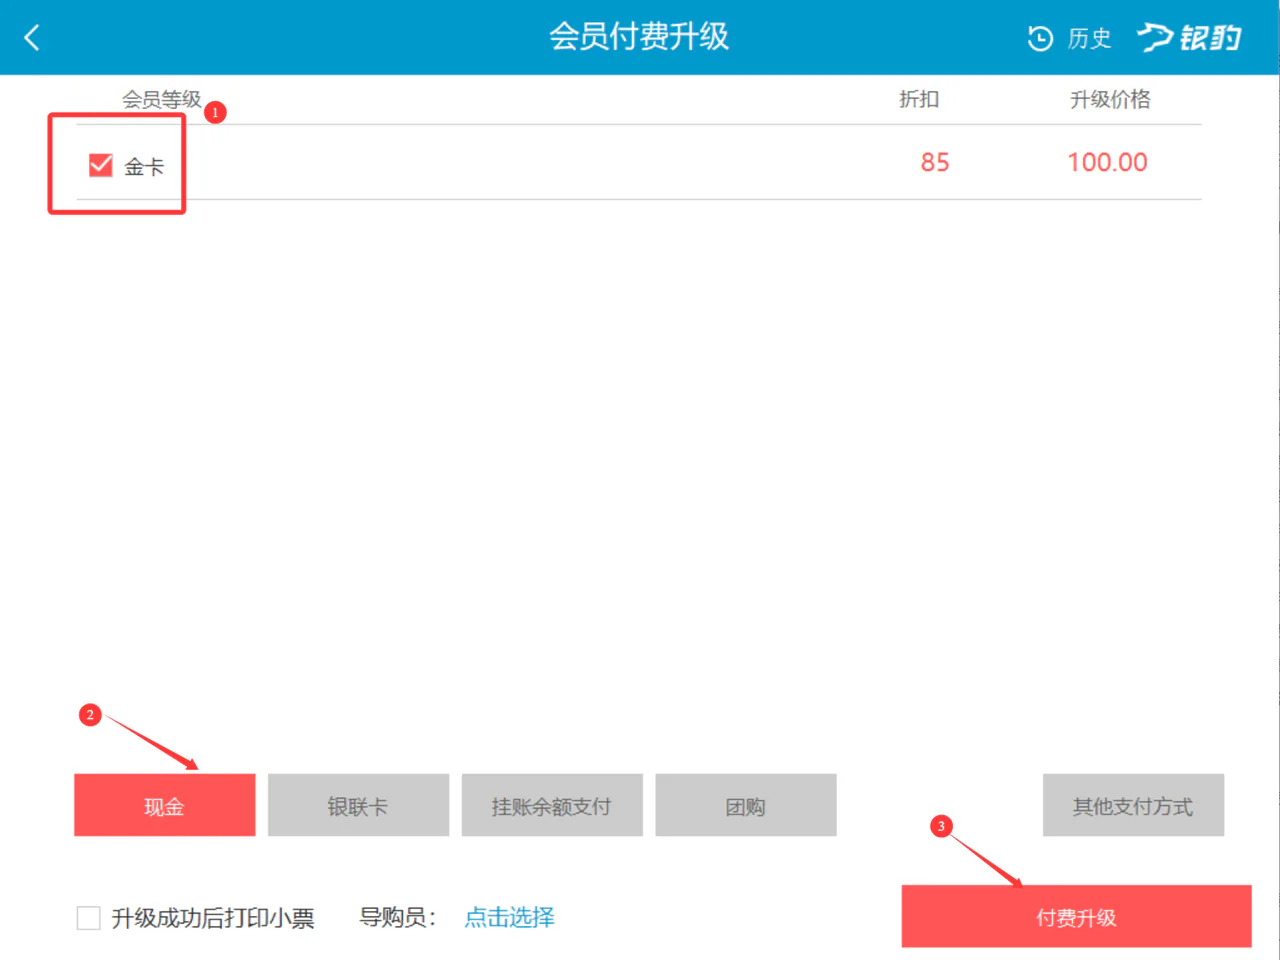The height and width of the screenshot is (960, 1280).
Task: Click the 付费升级 button
Action: coord(1077,916)
